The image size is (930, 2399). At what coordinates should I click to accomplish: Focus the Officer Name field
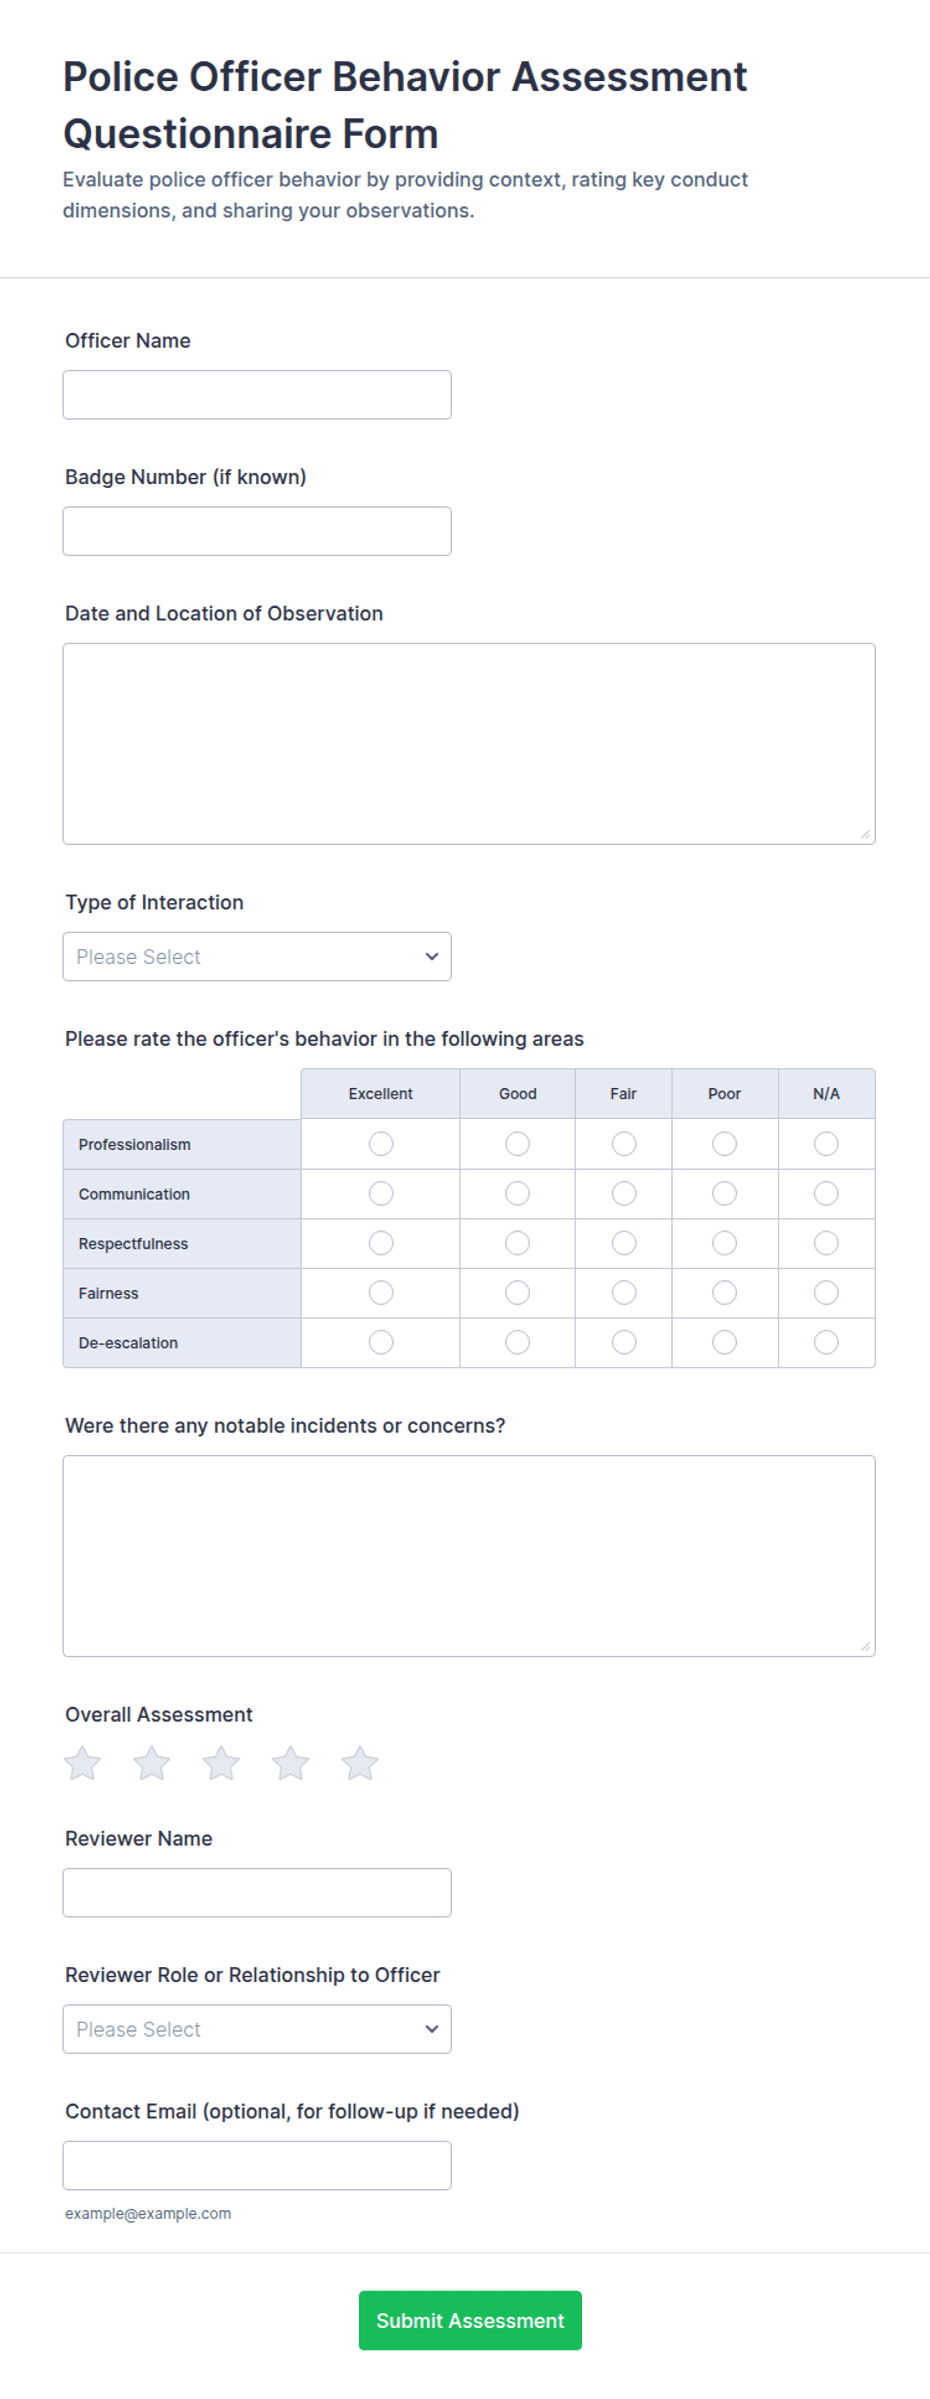[257, 395]
